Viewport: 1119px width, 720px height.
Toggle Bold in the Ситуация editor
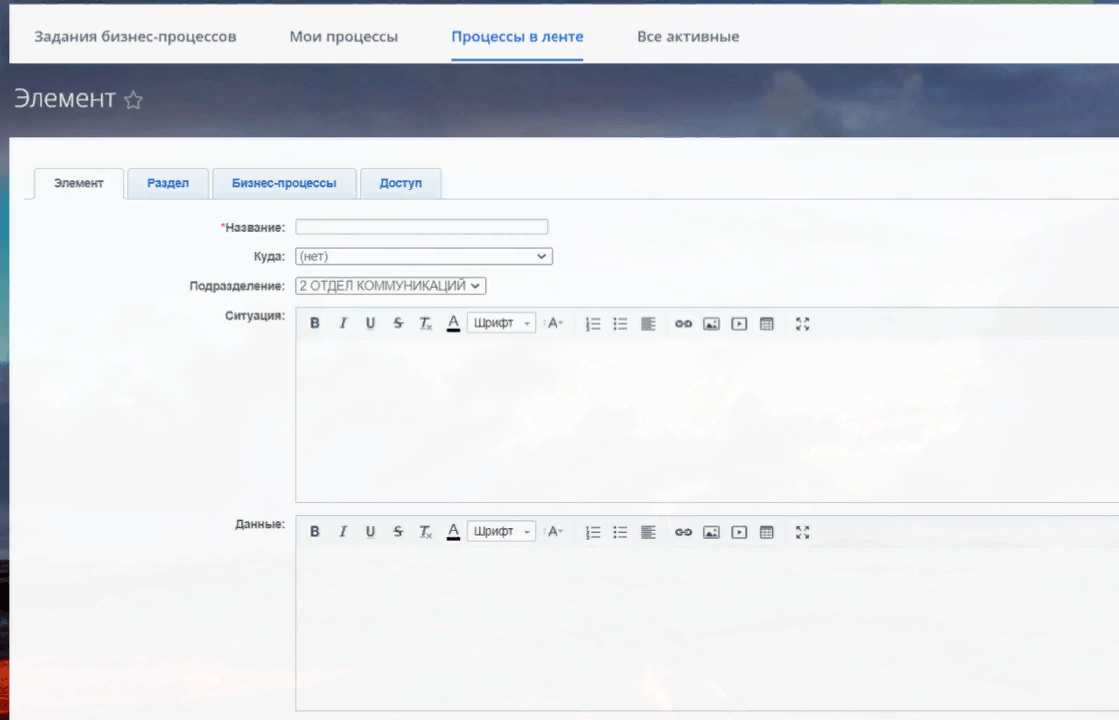[314, 323]
